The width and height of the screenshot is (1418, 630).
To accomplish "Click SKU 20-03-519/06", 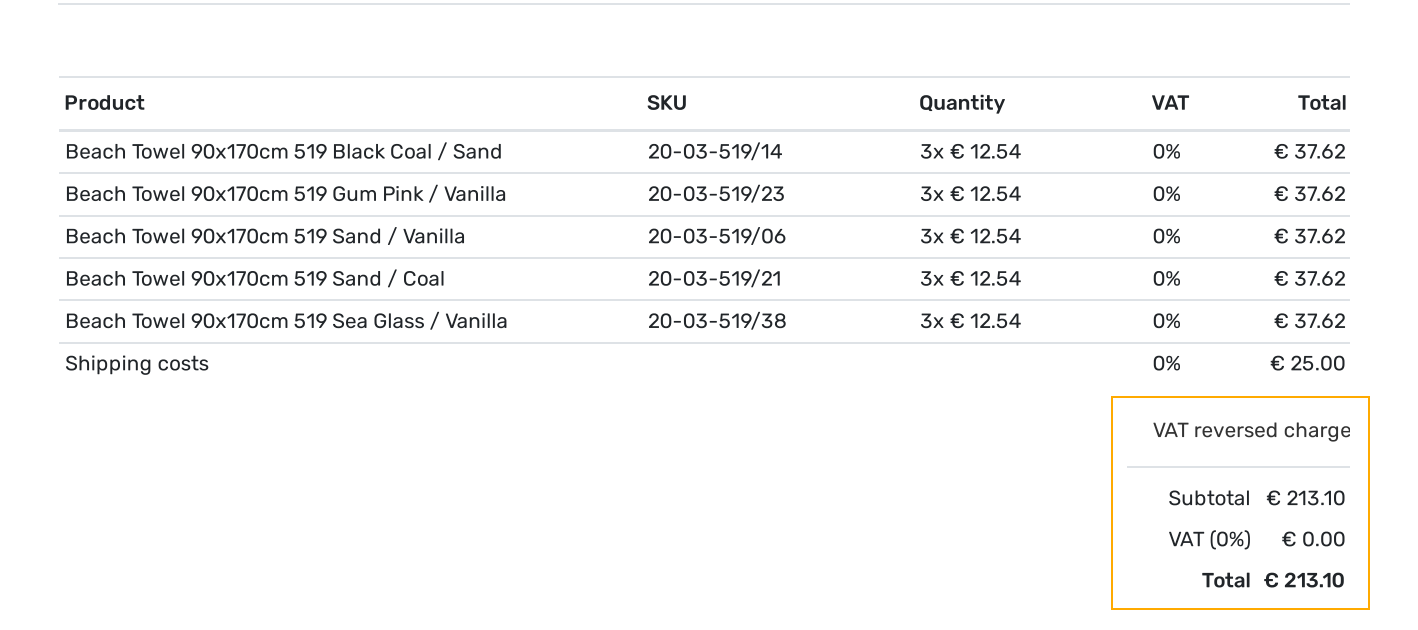I will (x=717, y=237).
